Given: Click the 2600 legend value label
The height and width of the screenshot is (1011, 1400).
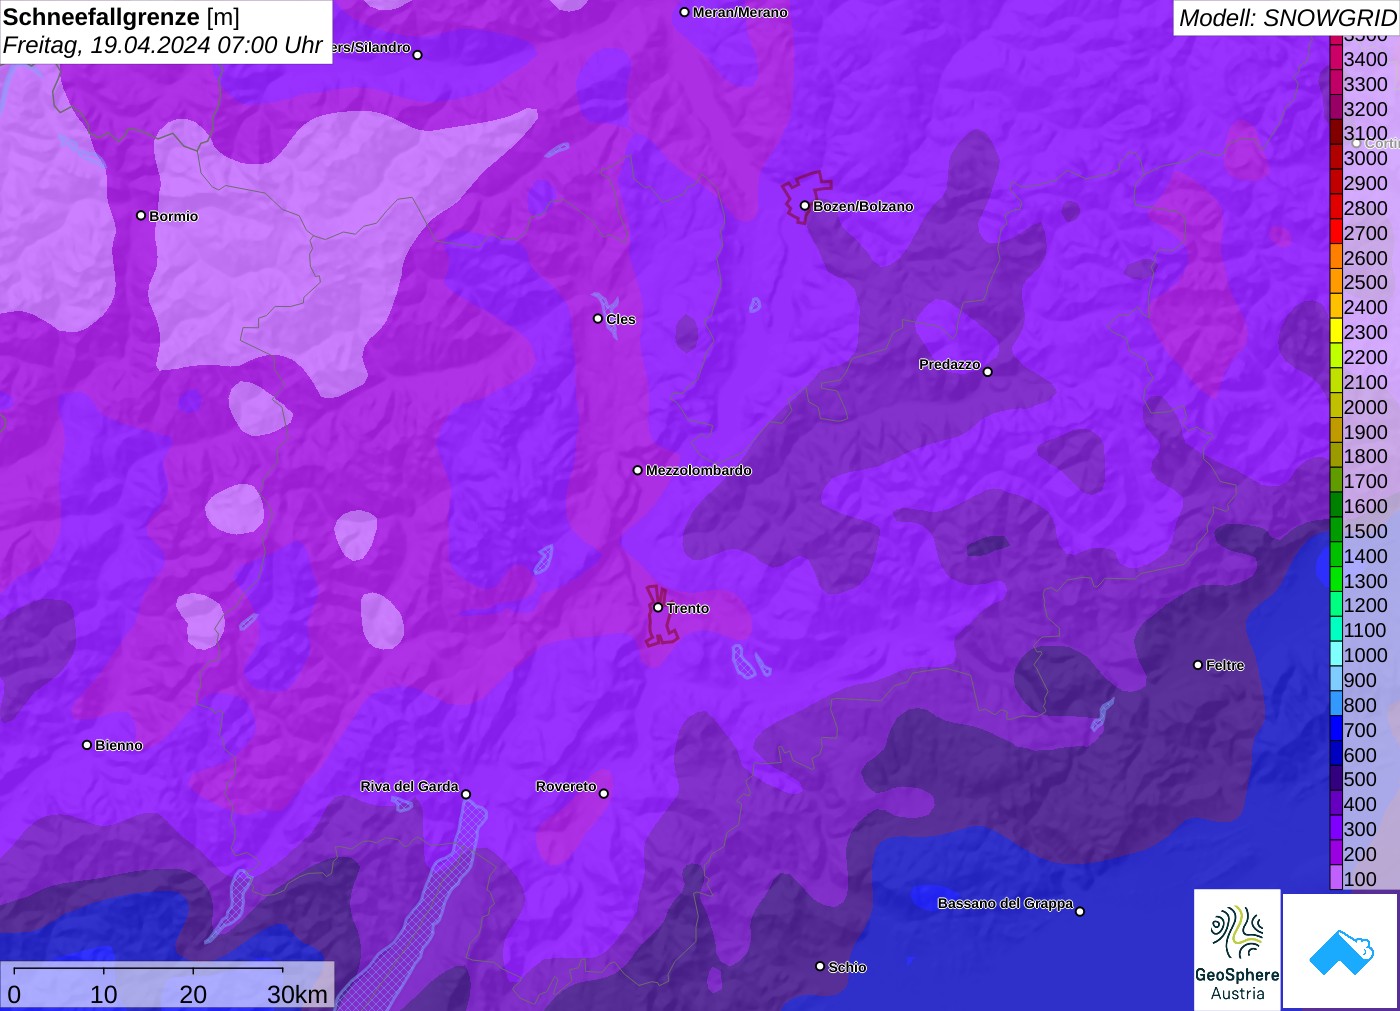Looking at the screenshot, I should tap(1365, 258).
